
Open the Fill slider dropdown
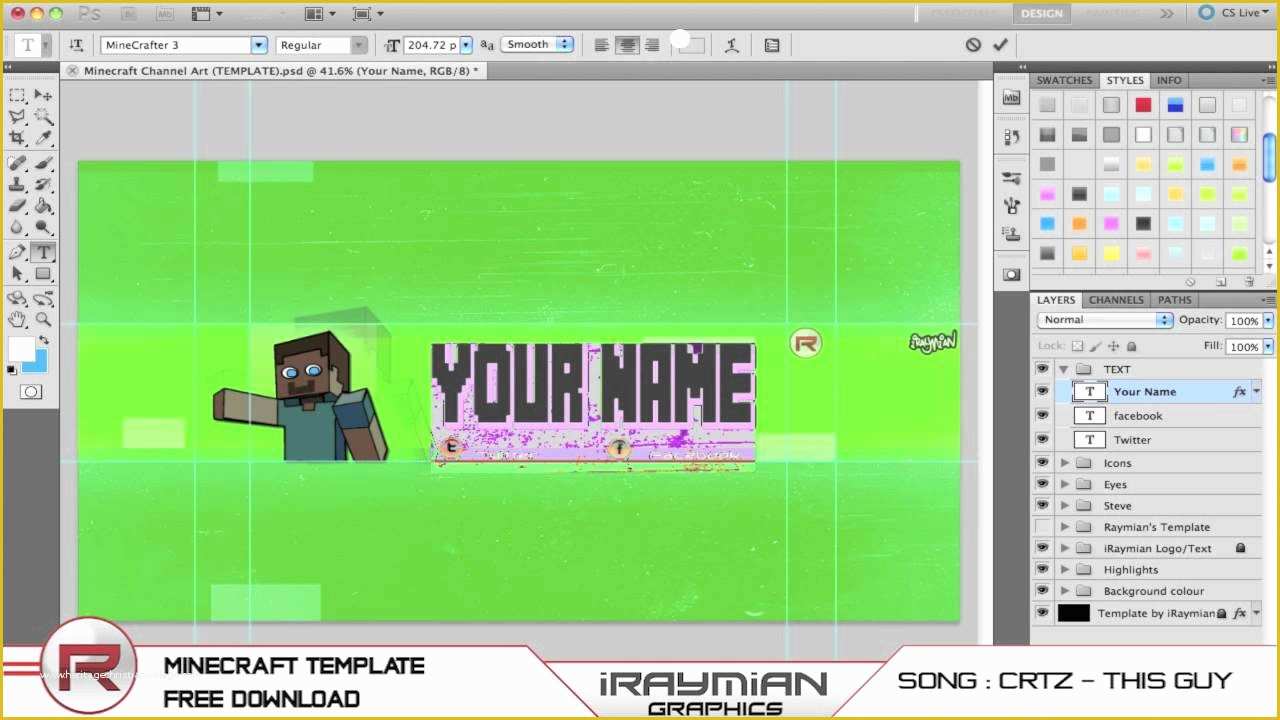coord(1268,347)
